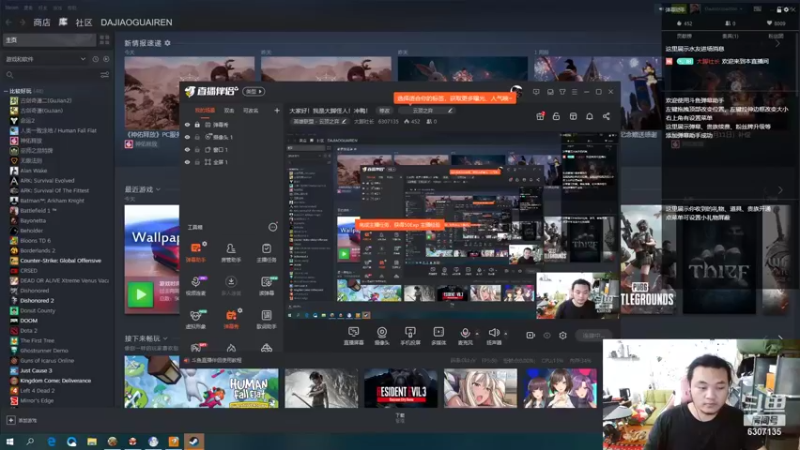Image resolution: width=800 pixels, height=450 pixels.
Task: Toggle visibility of 弹幕秀 layer
Action: [187, 125]
